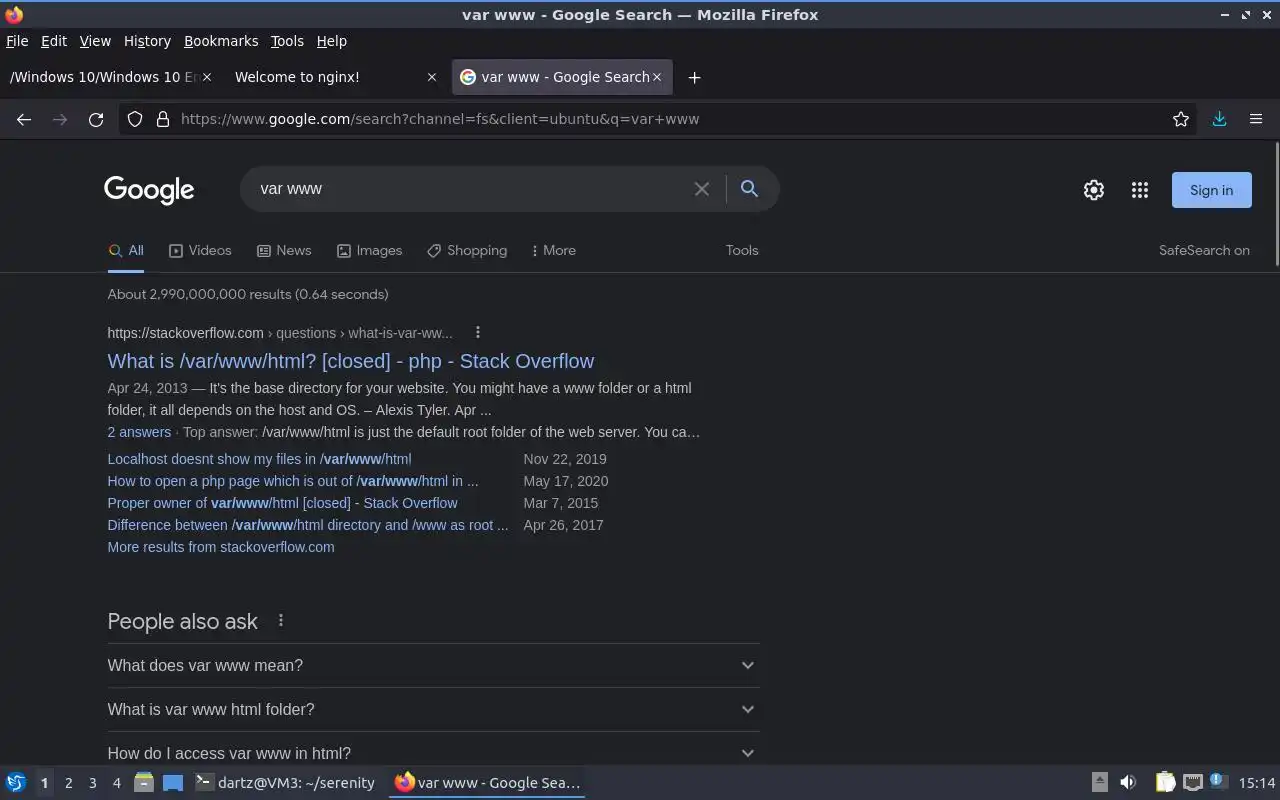The width and height of the screenshot is (1280, 800).
Task: Expand 'What is var www html folder?'
Action: tap(433, 709)
